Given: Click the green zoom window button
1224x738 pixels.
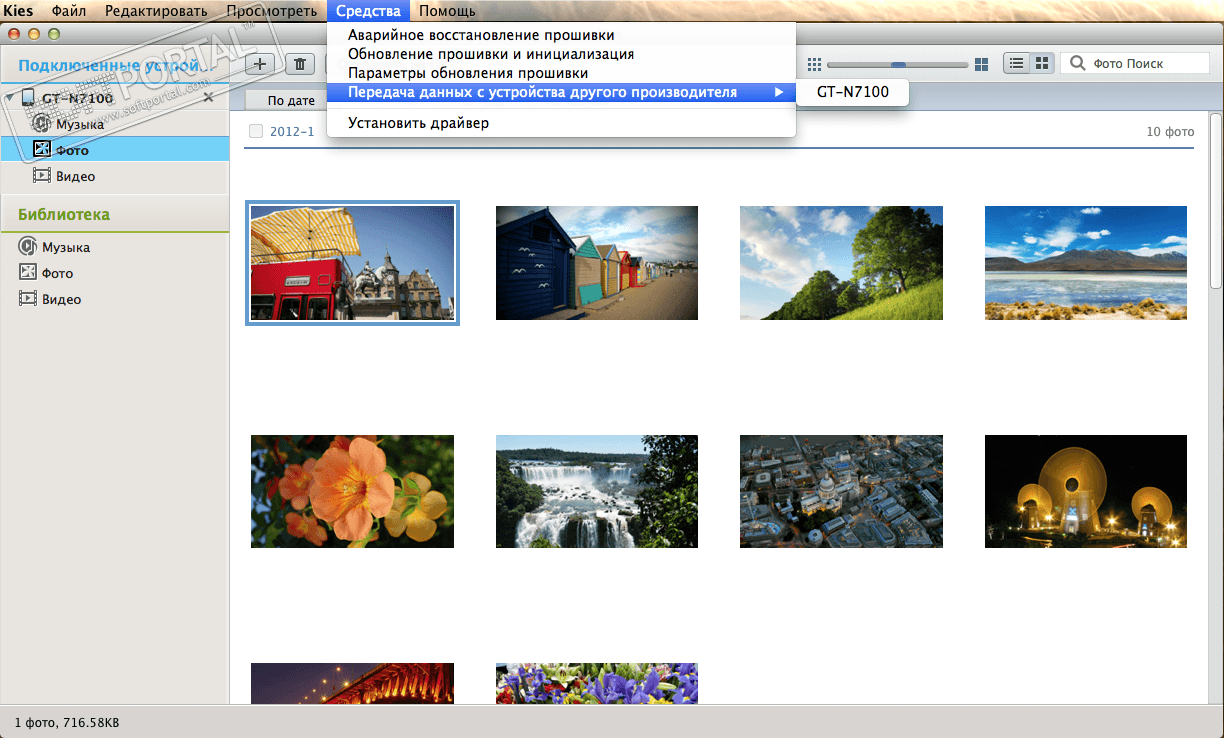Looking at the screenshot, I should coord(52,33).
